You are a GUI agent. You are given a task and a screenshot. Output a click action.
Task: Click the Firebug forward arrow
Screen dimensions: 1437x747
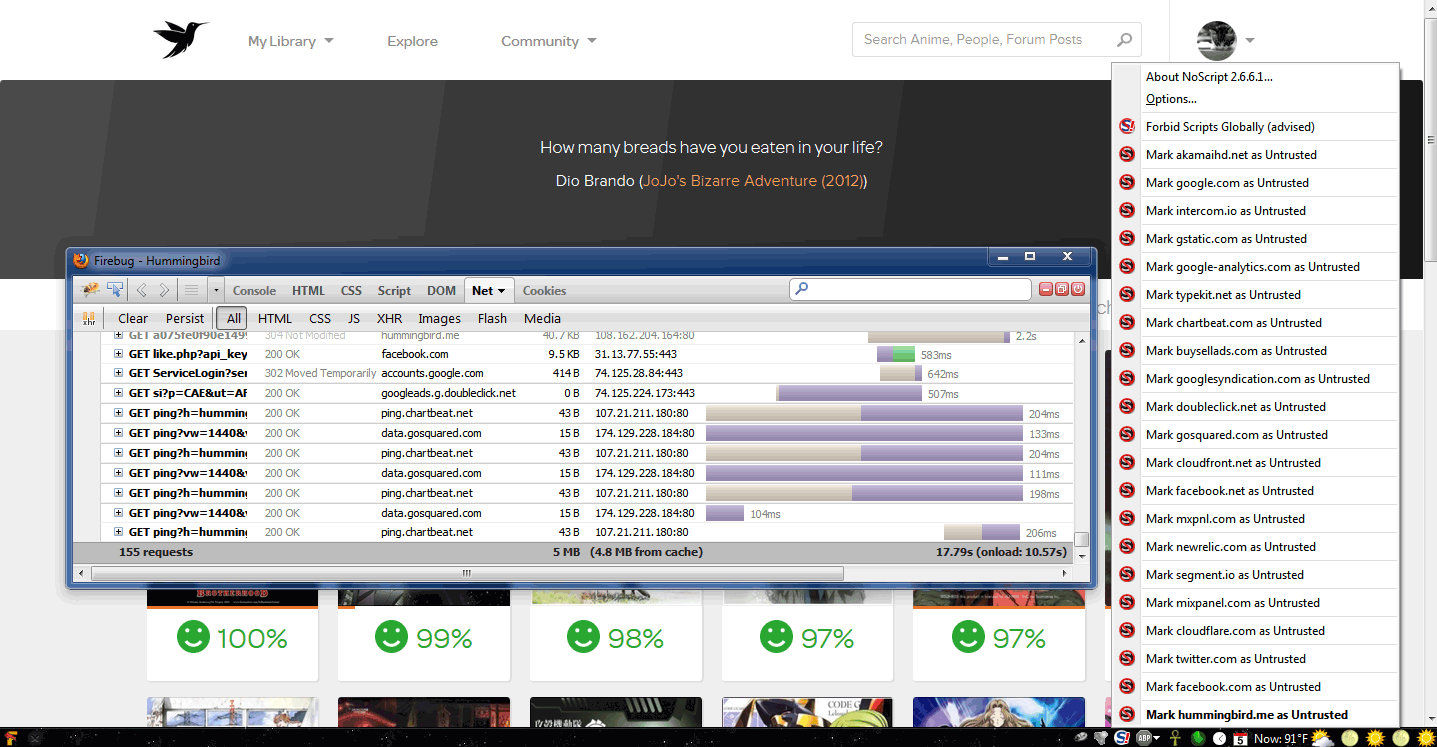coord(165,290)
